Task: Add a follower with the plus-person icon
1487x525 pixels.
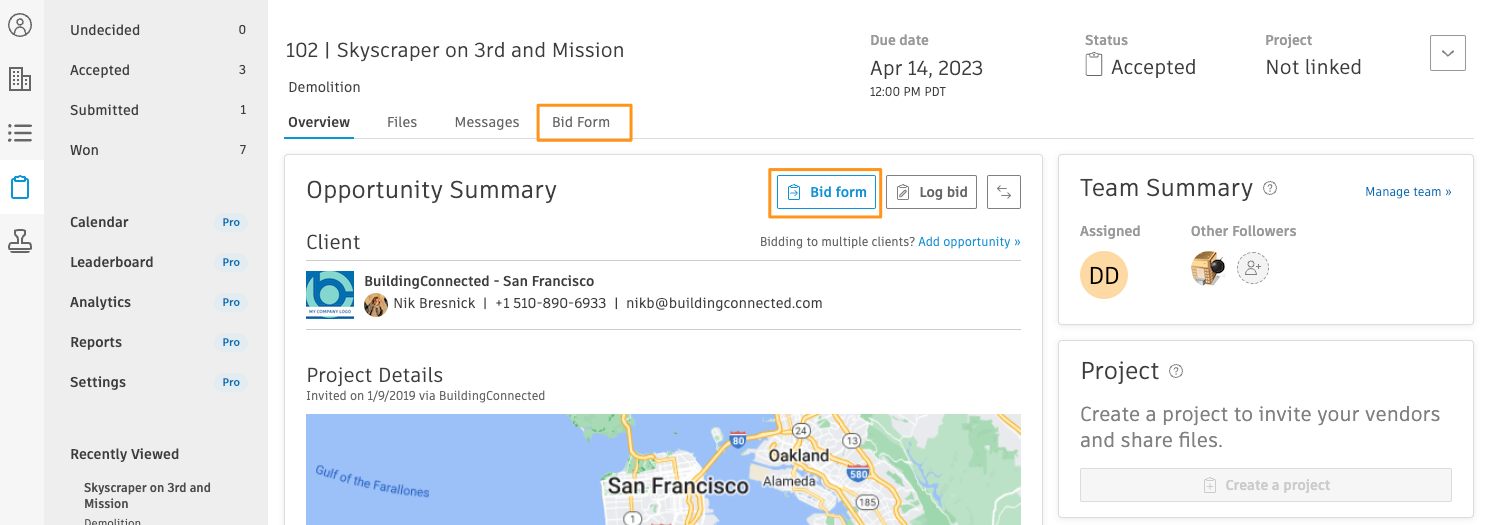Action: (1253, 268)
